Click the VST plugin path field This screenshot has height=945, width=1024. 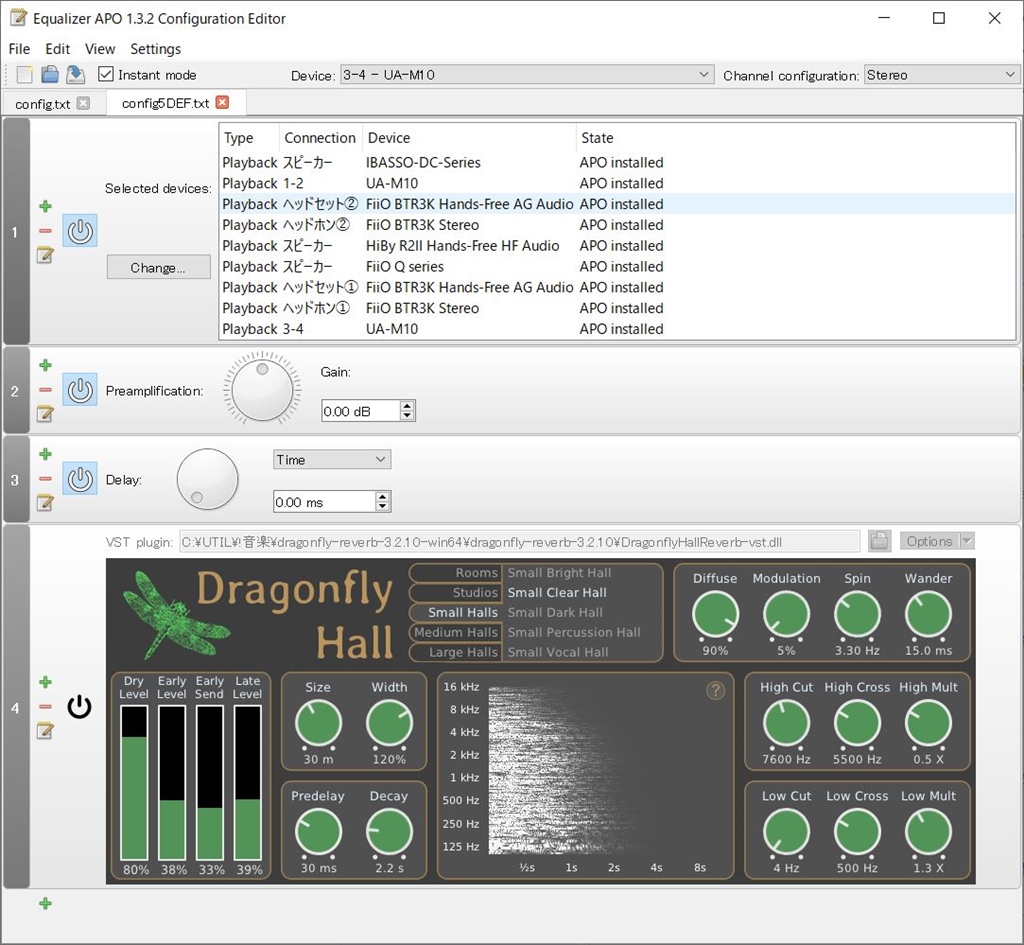pyautogui.click(x=520, y=541)
